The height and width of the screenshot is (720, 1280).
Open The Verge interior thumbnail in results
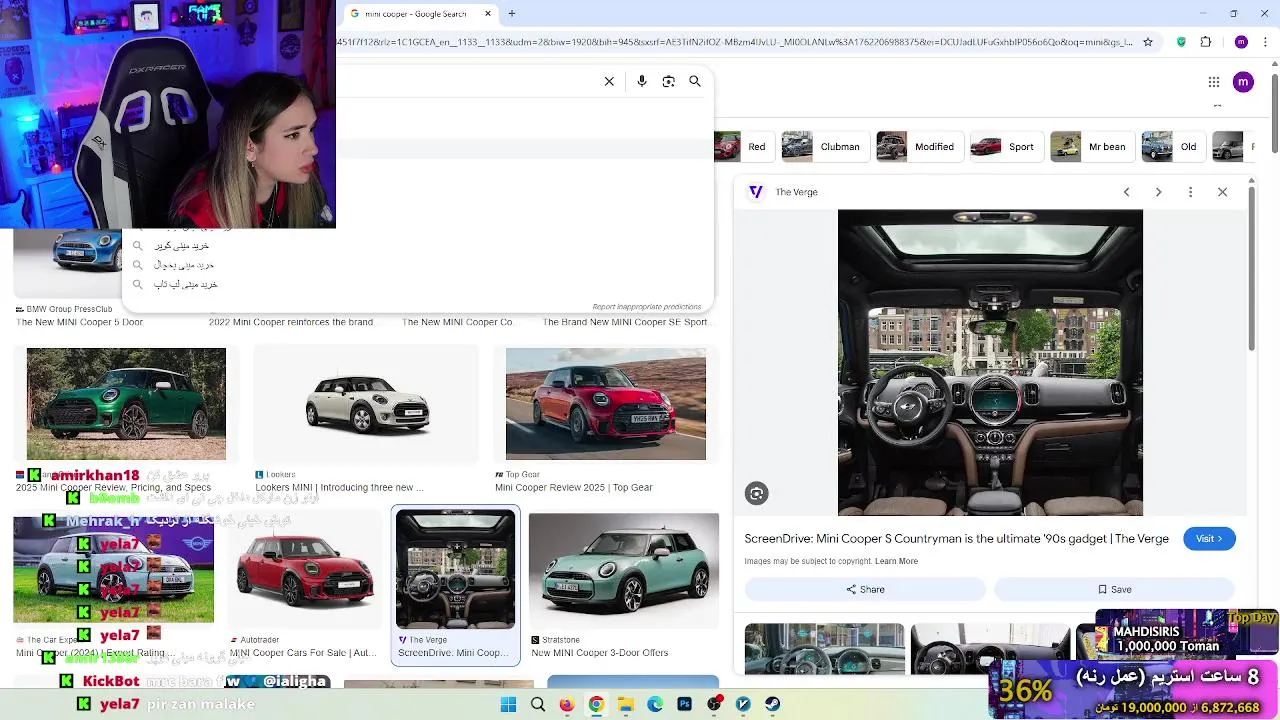coord(455,570)
